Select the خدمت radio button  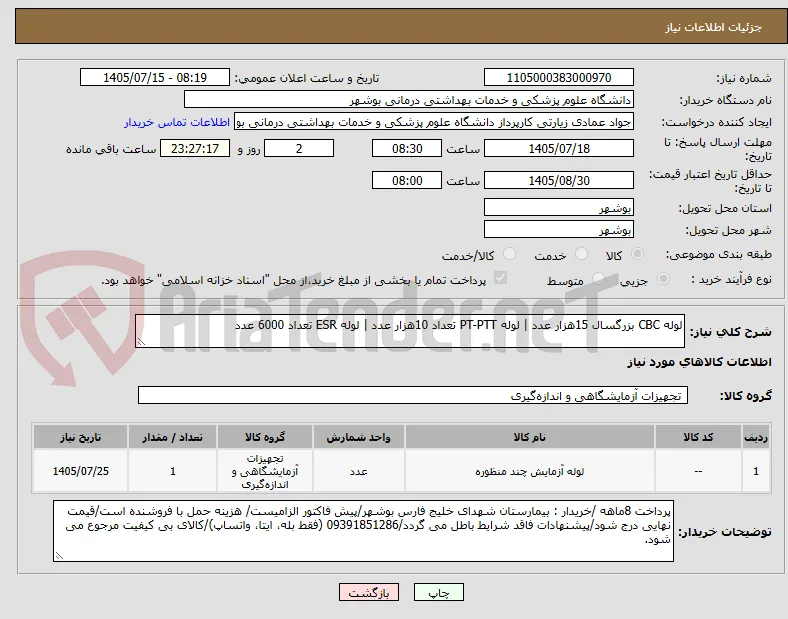point(581,254)
